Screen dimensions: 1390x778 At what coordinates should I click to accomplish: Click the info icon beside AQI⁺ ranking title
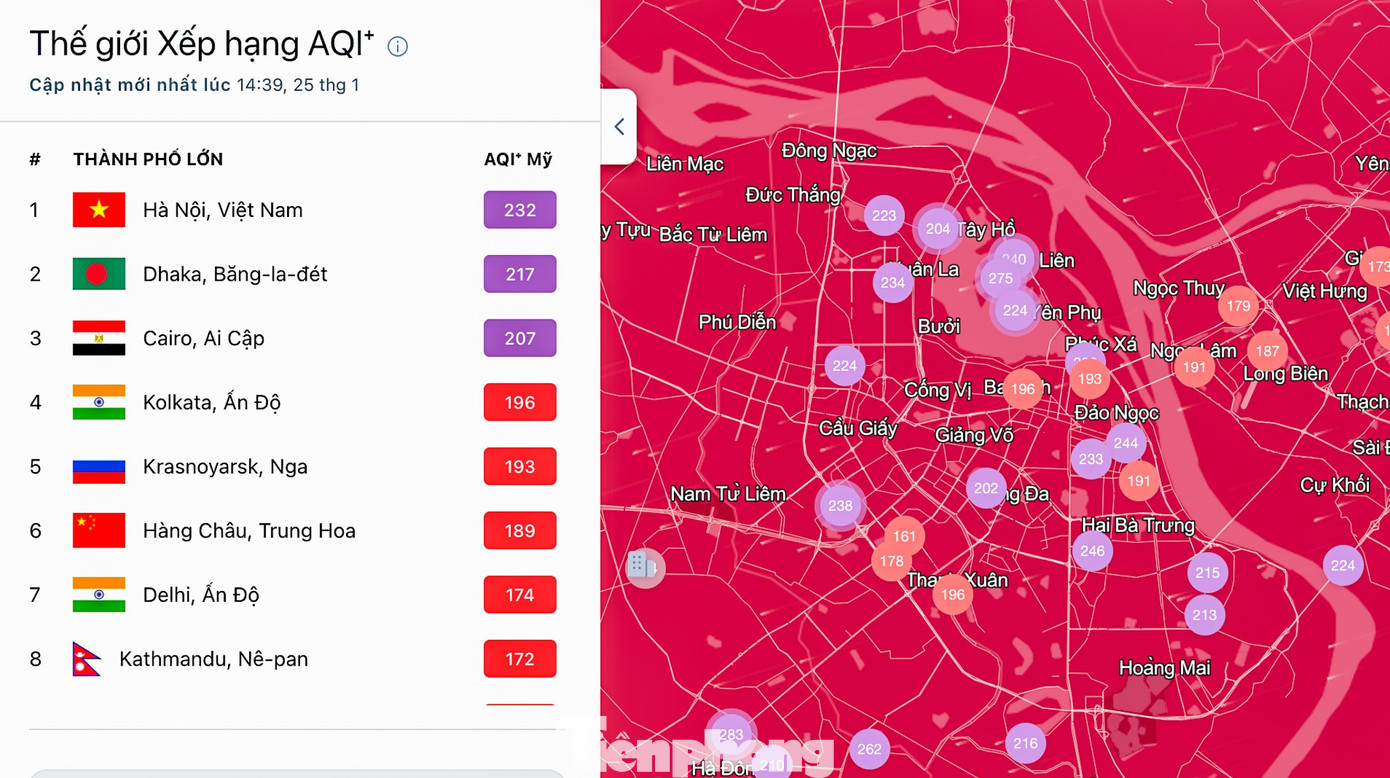[397, 46]
